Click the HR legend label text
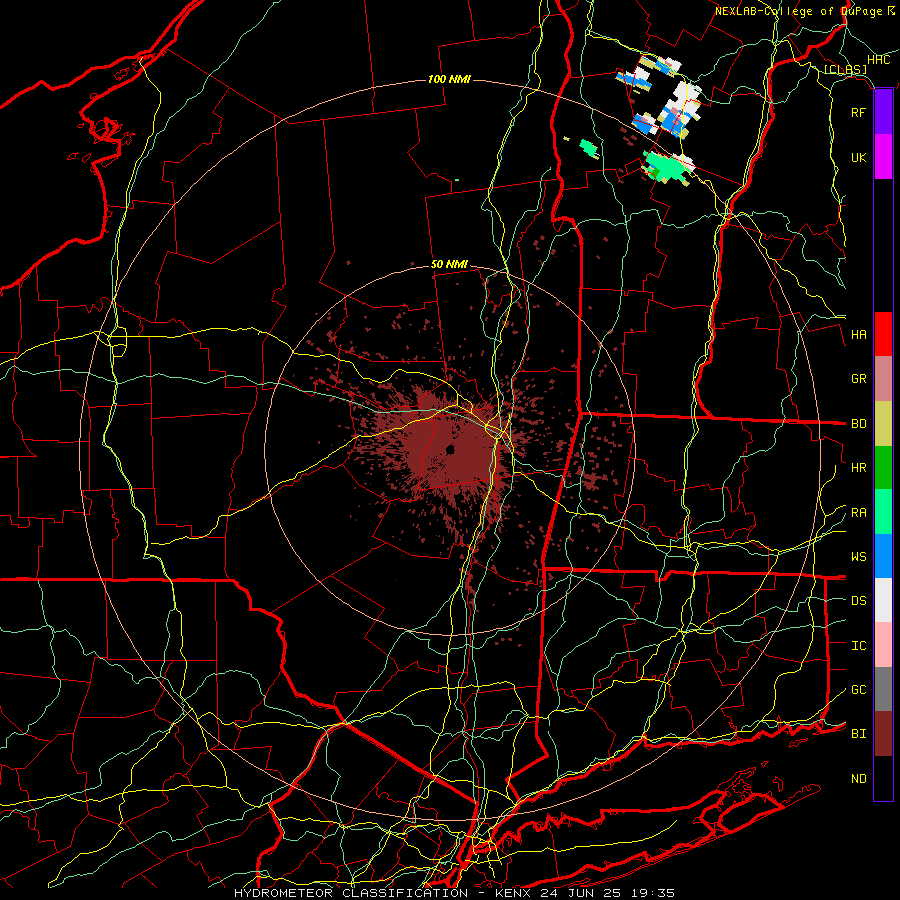 click(858, 468)
